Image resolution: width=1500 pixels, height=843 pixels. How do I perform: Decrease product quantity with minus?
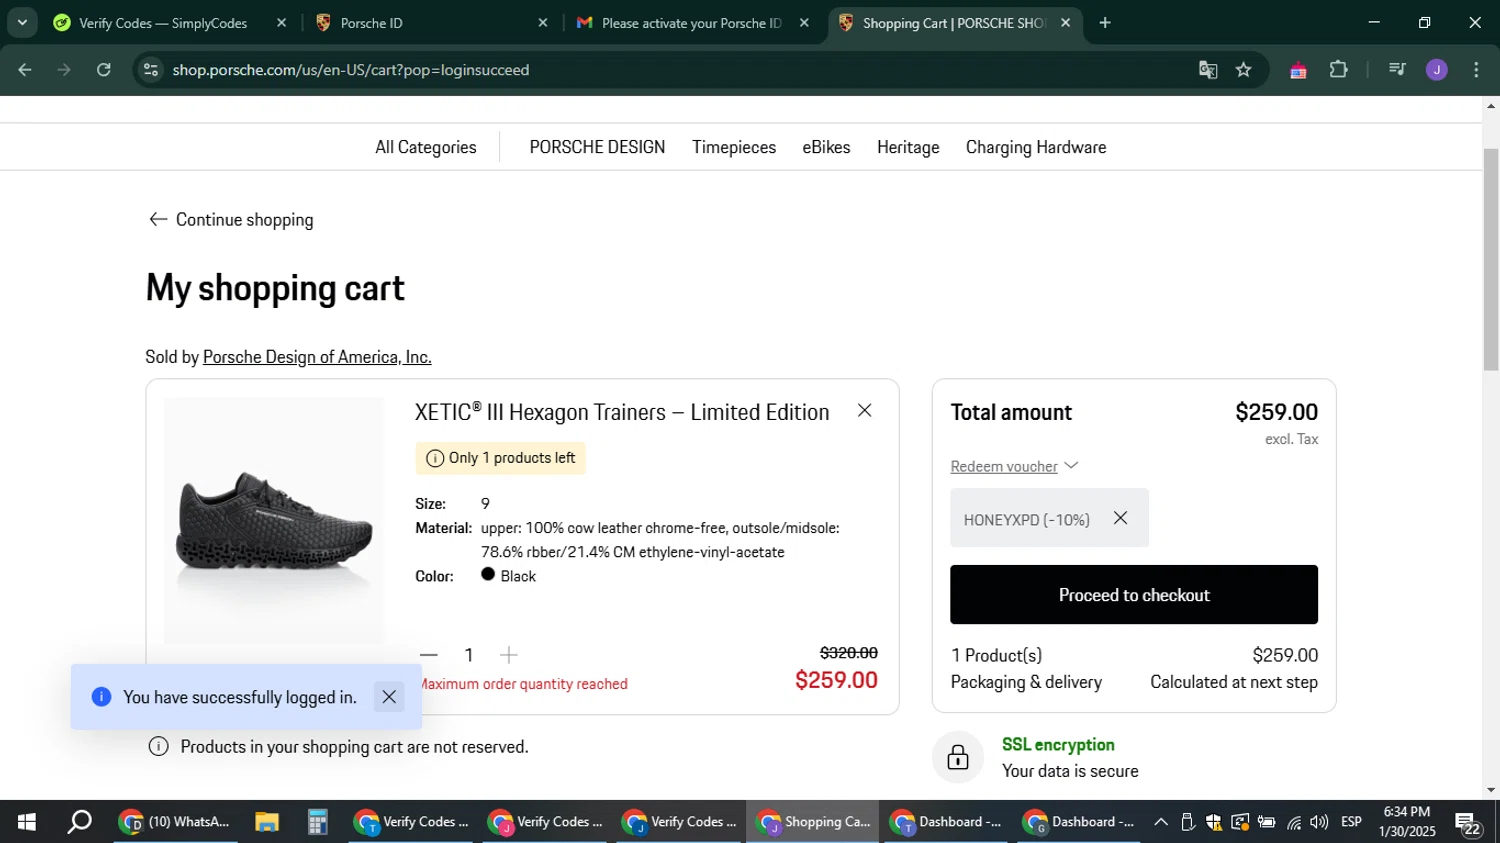[429, 655]
